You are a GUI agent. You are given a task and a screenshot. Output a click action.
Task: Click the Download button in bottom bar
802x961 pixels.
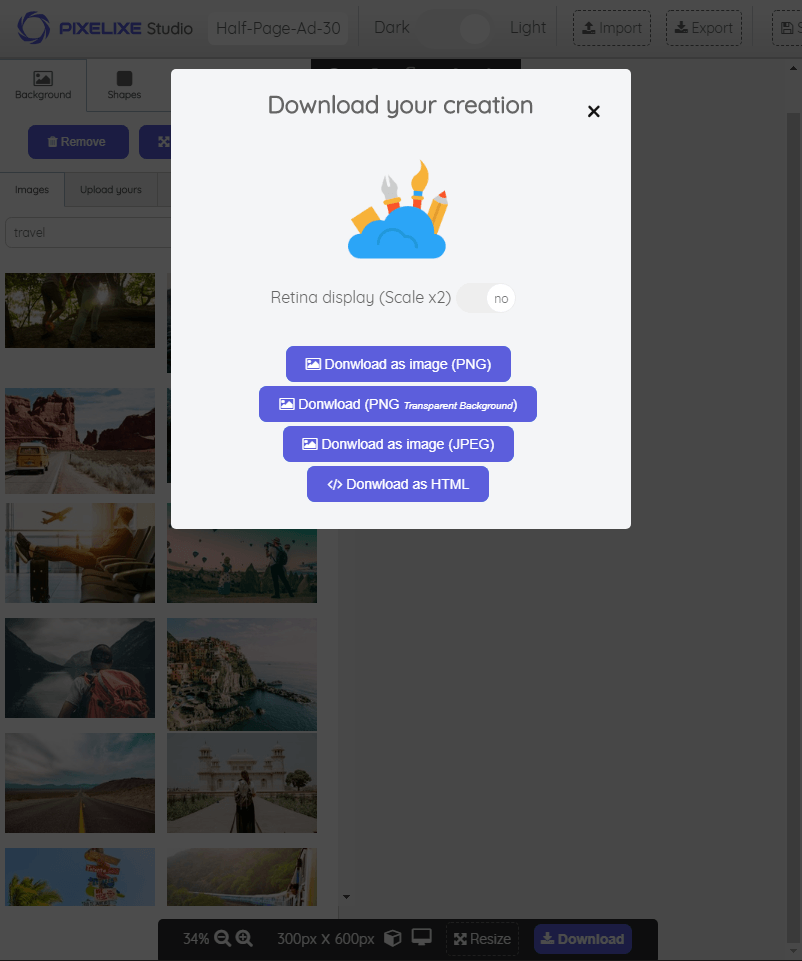(x=583, y=939)
